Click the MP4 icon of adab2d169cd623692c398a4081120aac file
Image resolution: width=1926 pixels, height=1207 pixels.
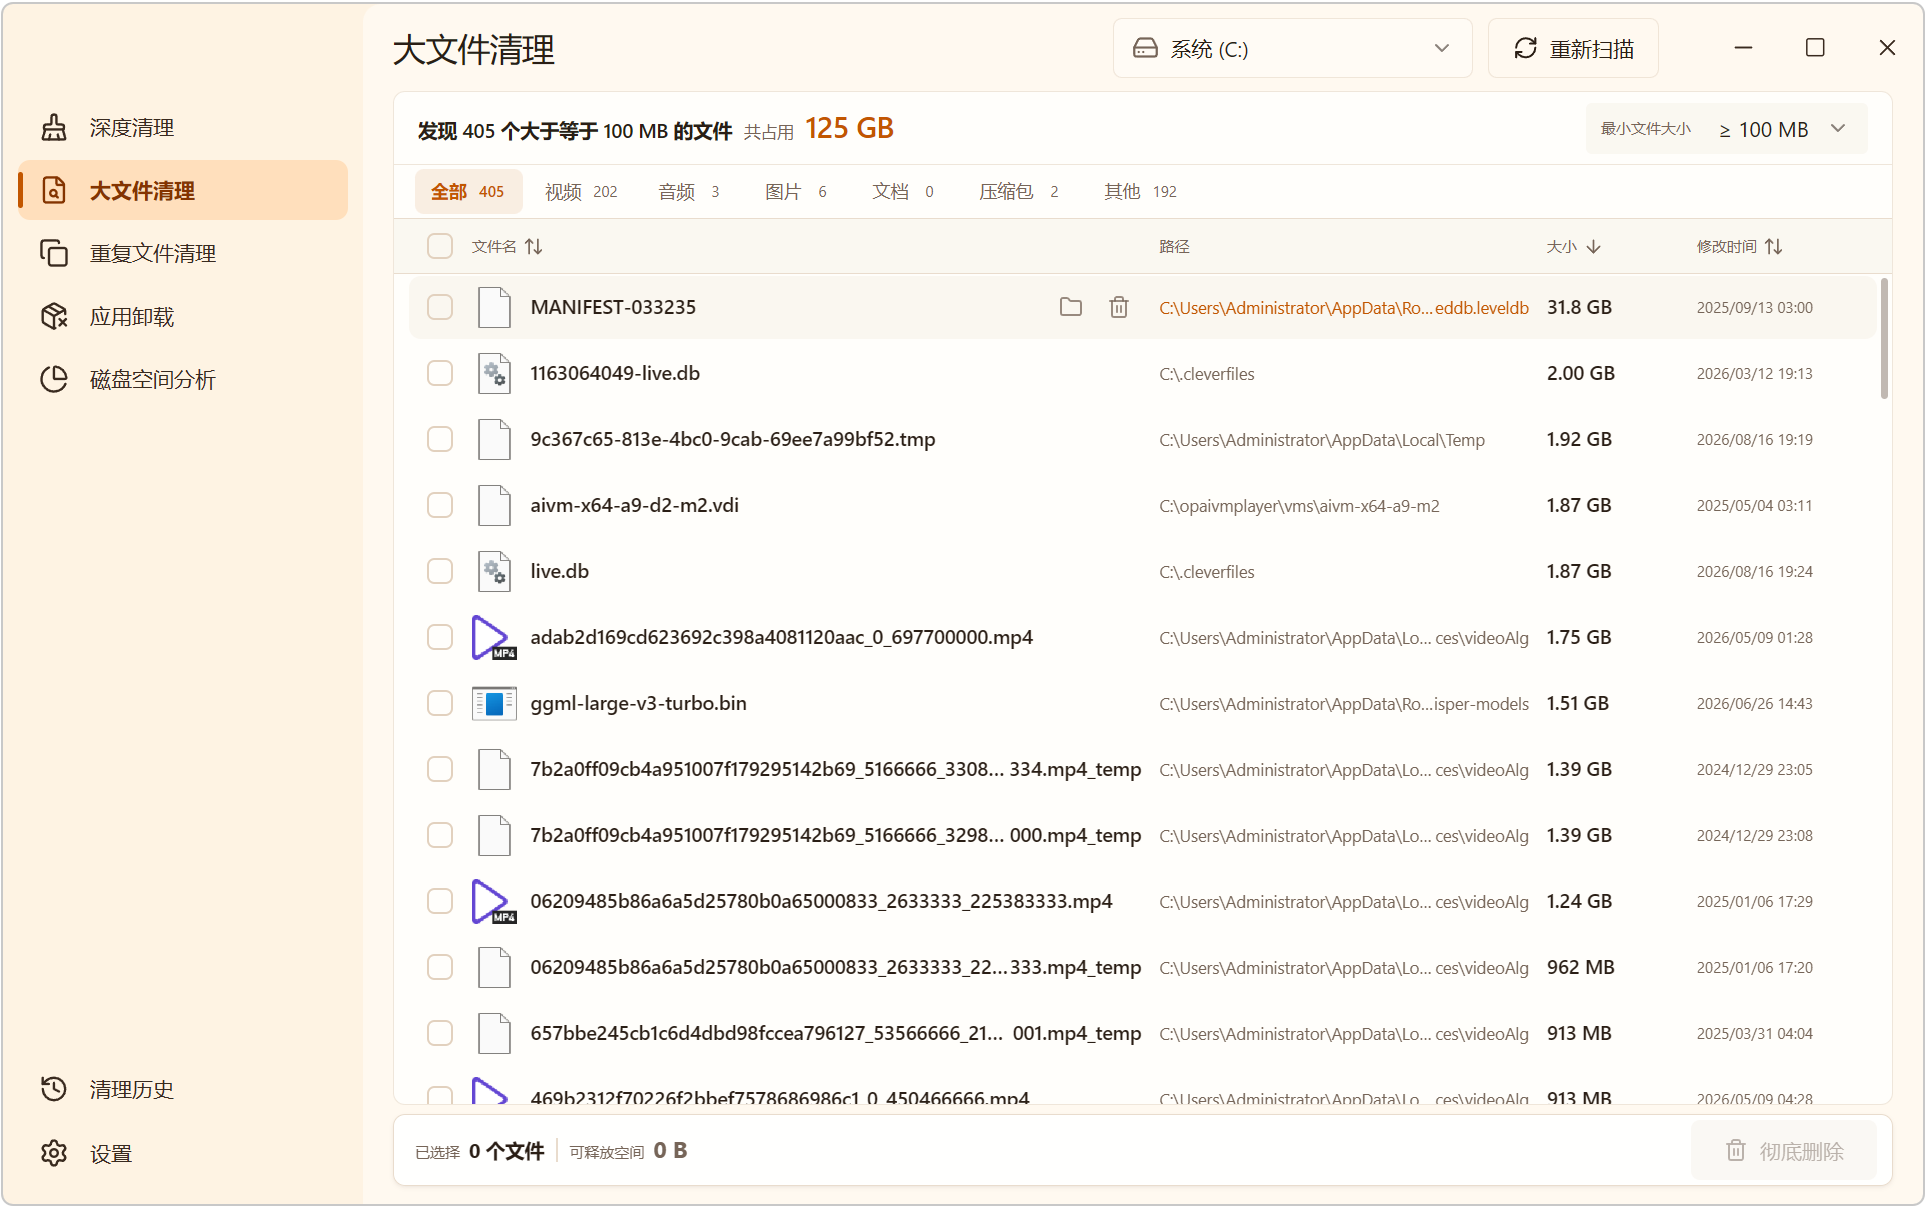tap(493, 637)
